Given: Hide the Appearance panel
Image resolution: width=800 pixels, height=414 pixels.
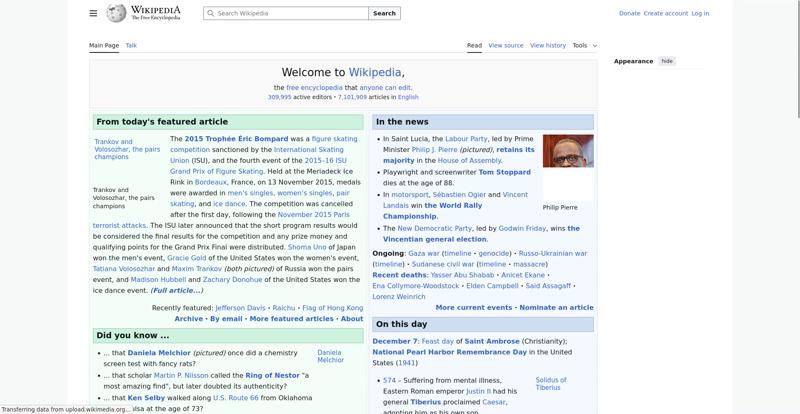Looking at the screenshot, I should click(x=667, y=61).
